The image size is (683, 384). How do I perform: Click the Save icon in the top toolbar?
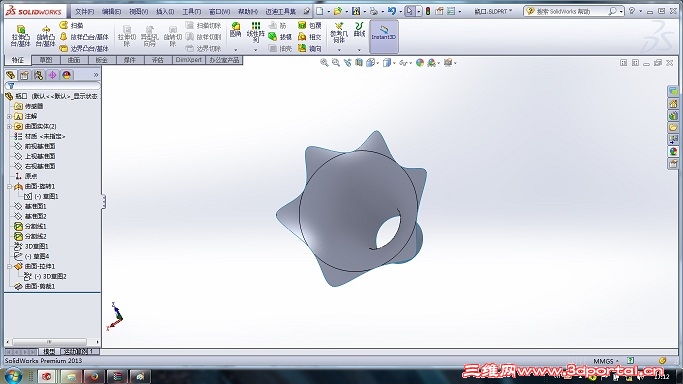(x=356, y=11)
